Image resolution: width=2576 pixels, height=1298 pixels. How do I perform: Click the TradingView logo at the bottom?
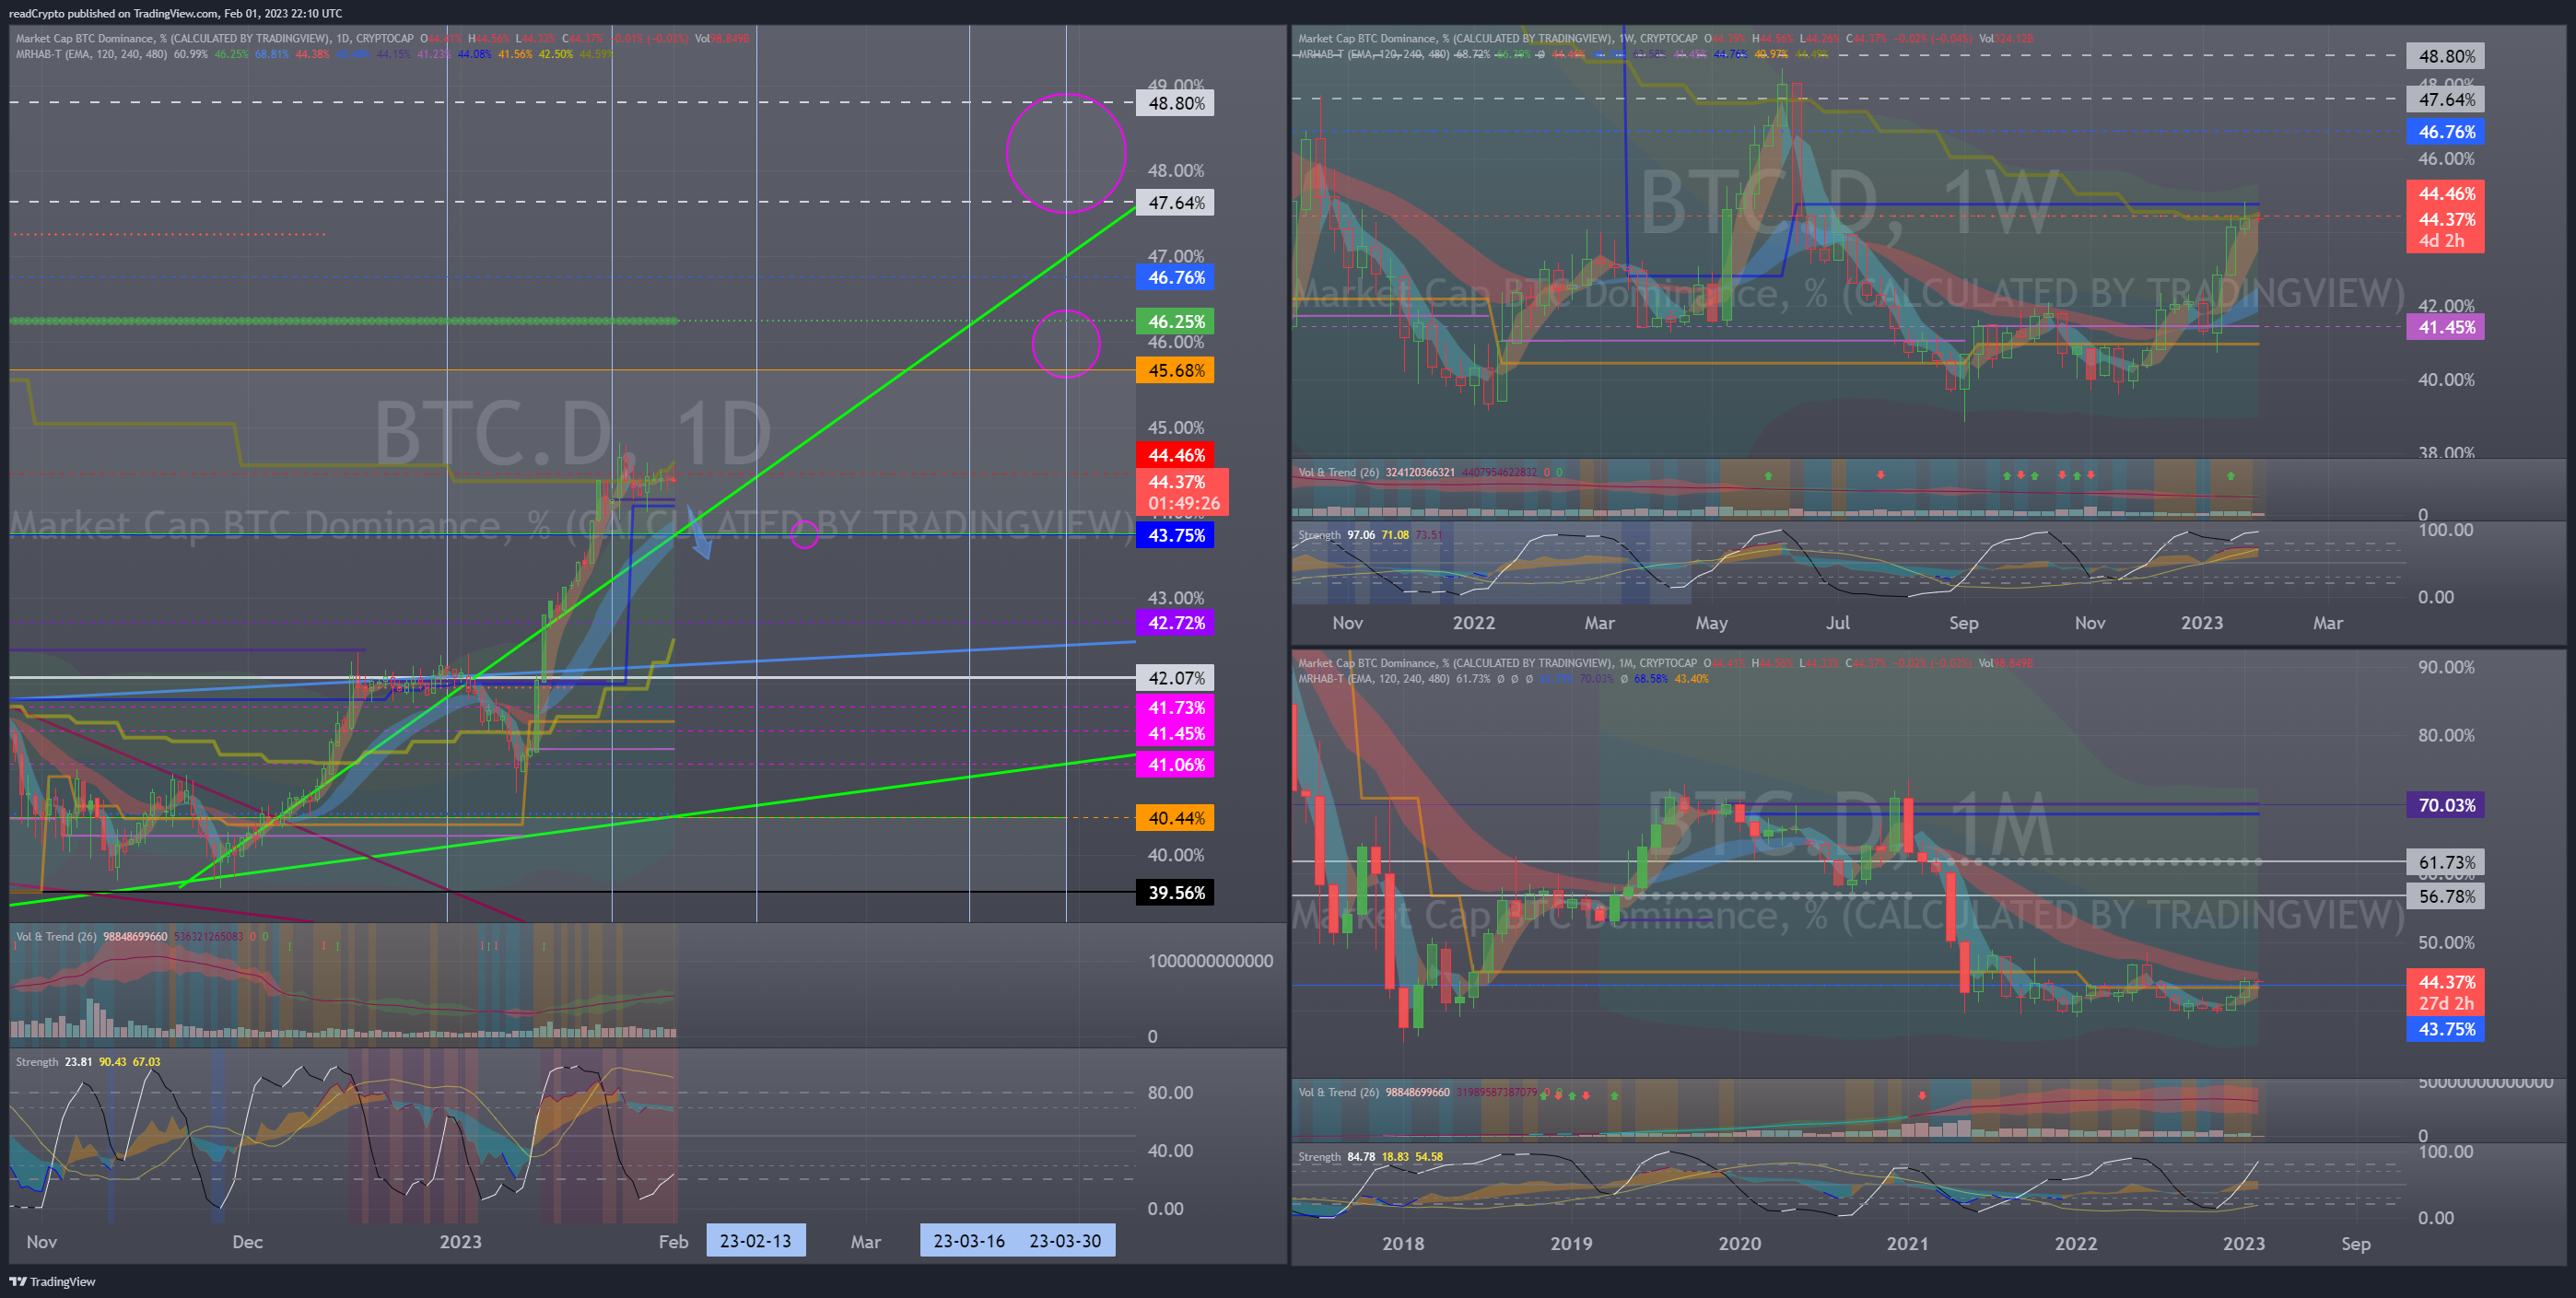[x=52, y=1281]
